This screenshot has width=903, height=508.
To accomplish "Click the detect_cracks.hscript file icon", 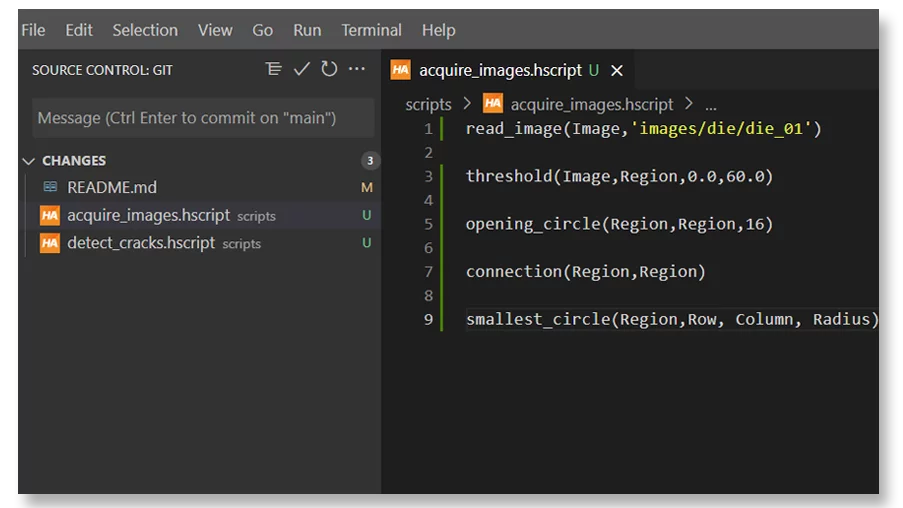I will pyautogui.click(x=50, y=243).
